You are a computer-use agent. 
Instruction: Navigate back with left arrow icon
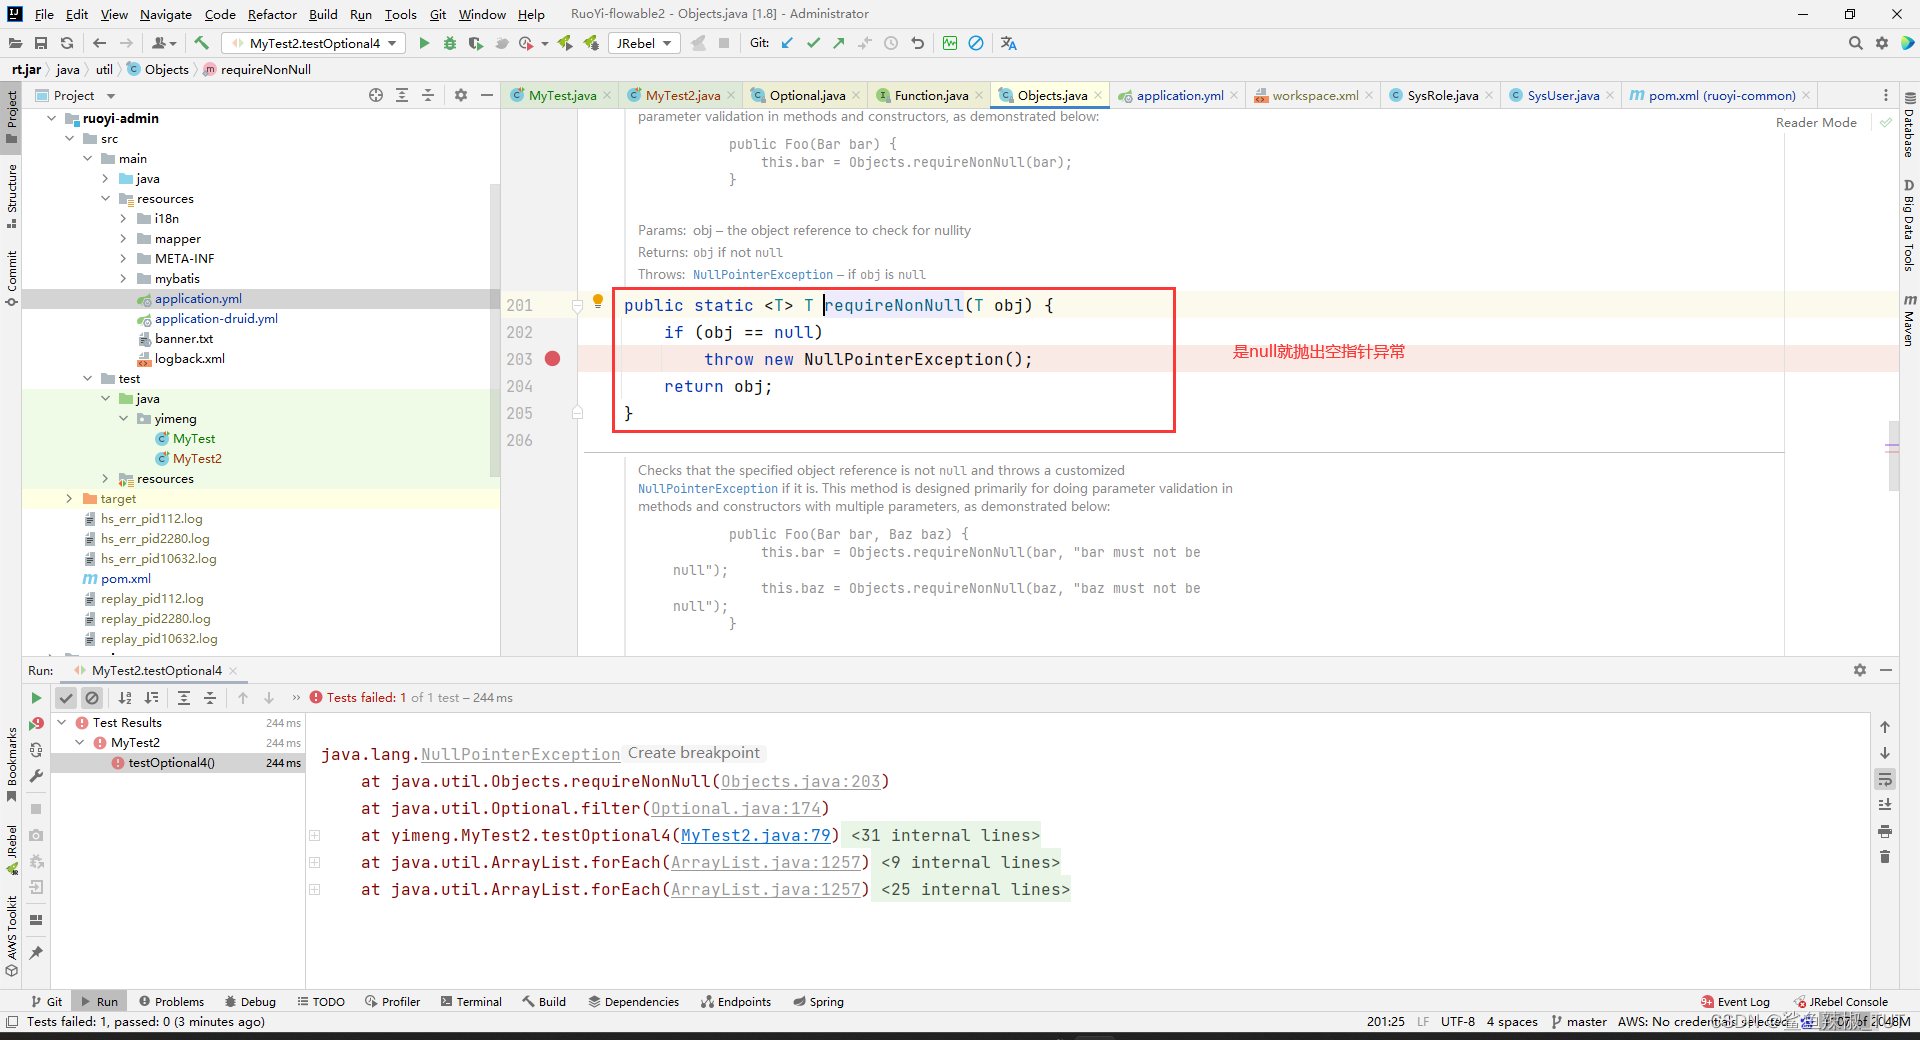click(99, 43)
